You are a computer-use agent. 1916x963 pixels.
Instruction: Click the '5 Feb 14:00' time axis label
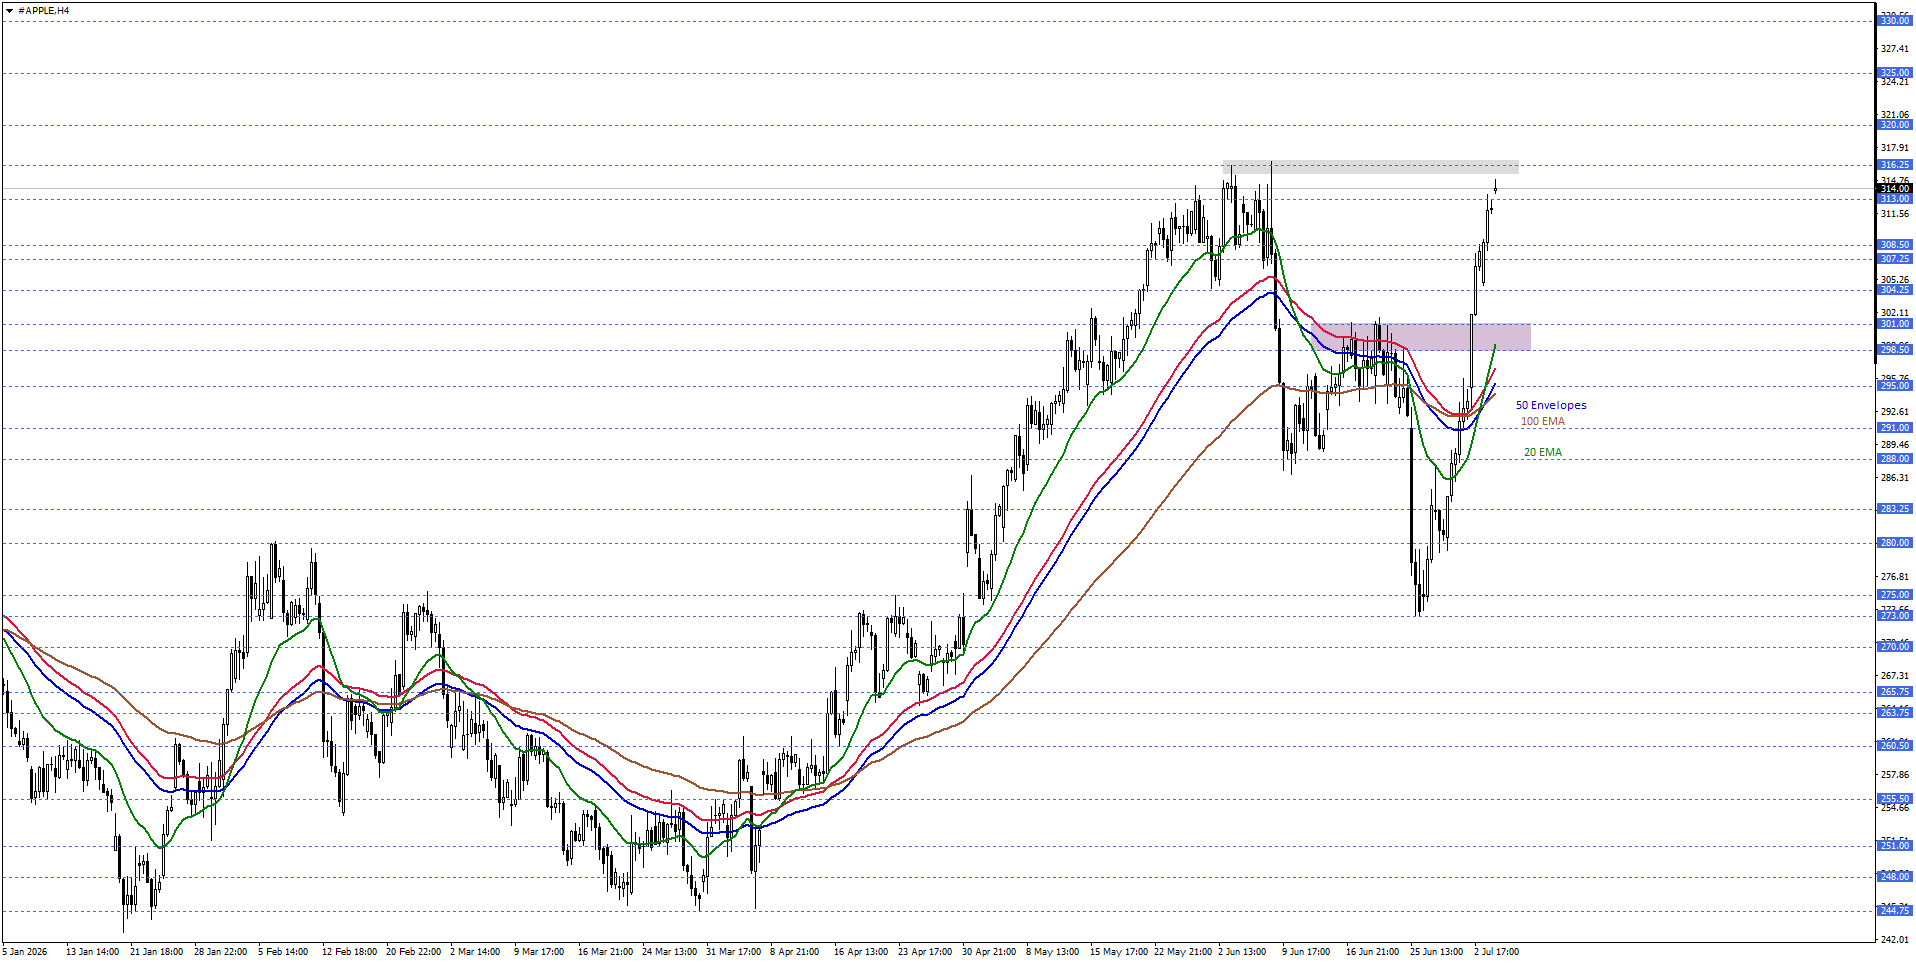283,951
